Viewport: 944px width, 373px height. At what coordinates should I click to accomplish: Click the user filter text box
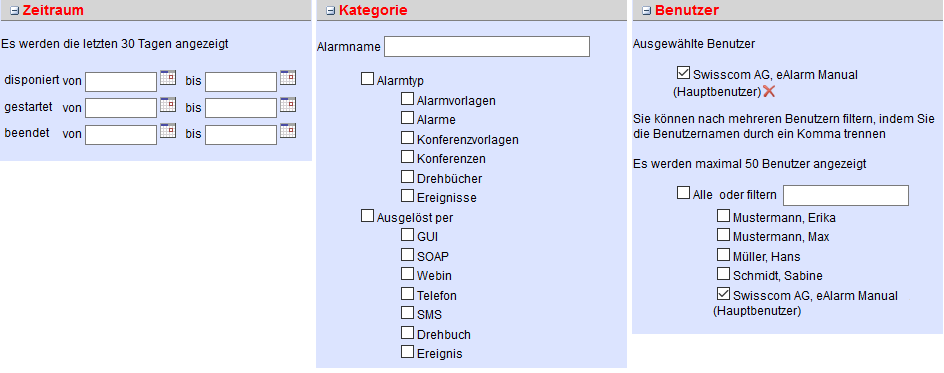pos(846,196)
